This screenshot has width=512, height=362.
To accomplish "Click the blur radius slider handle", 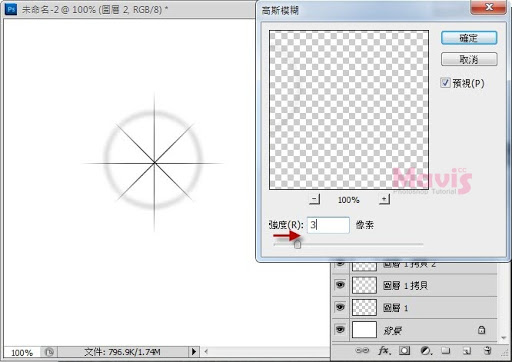I will pyautogui.click(x=297, y=245).
